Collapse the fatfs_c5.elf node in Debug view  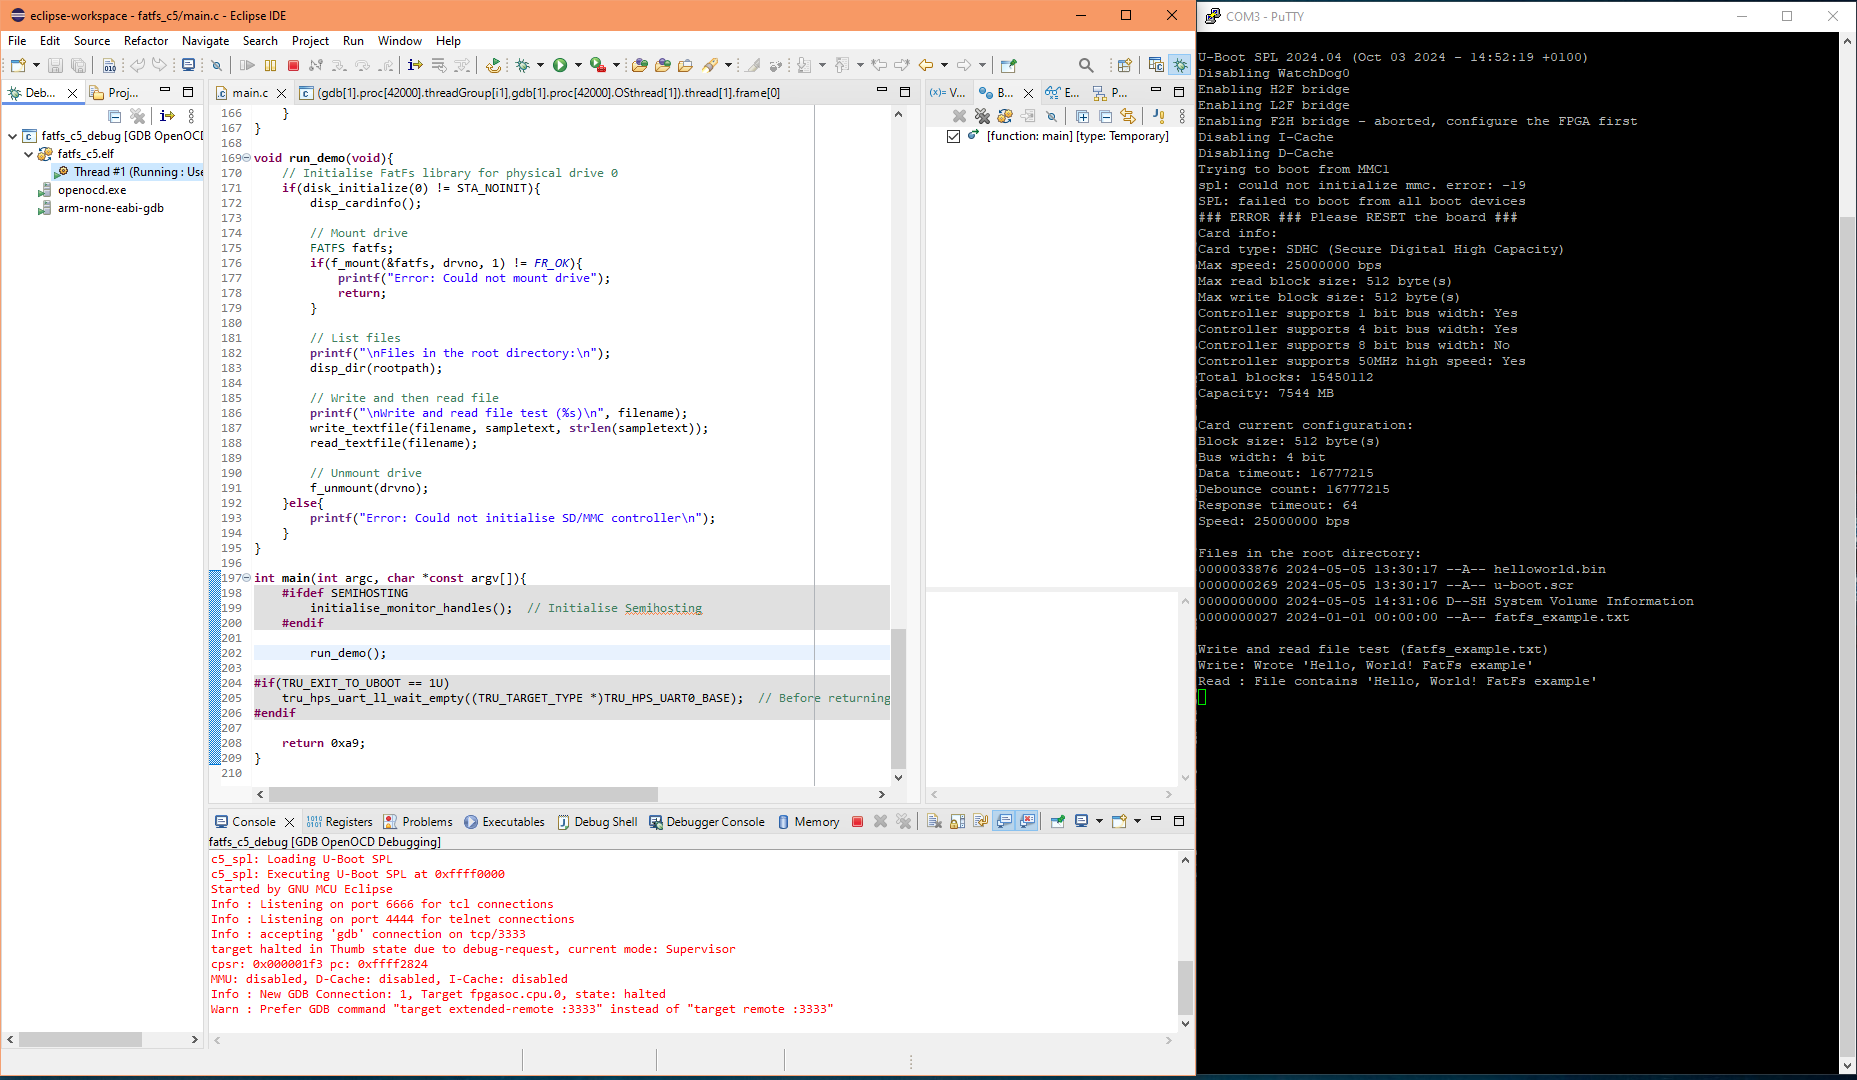tap(28, 154)
